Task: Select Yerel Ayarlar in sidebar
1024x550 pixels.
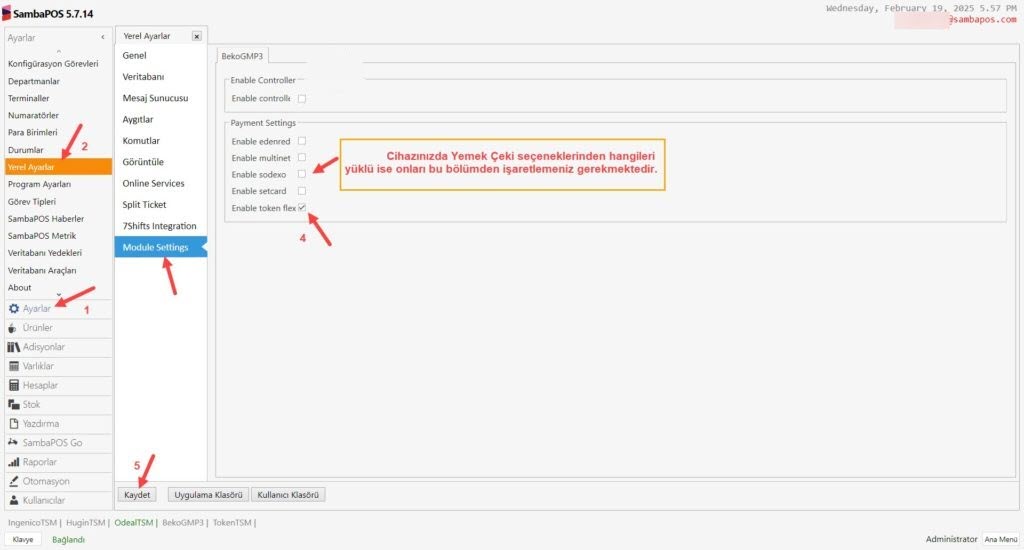Action: [58, 167]
